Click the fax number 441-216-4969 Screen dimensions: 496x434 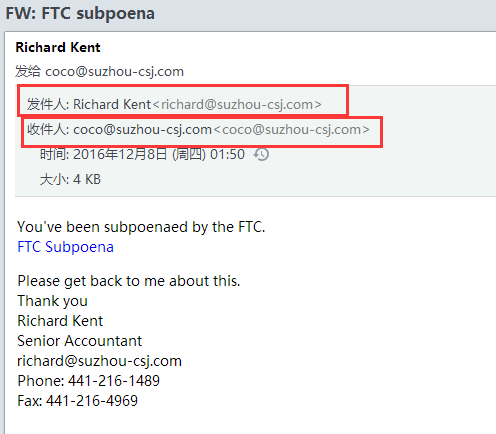click(x=92, y=401)
